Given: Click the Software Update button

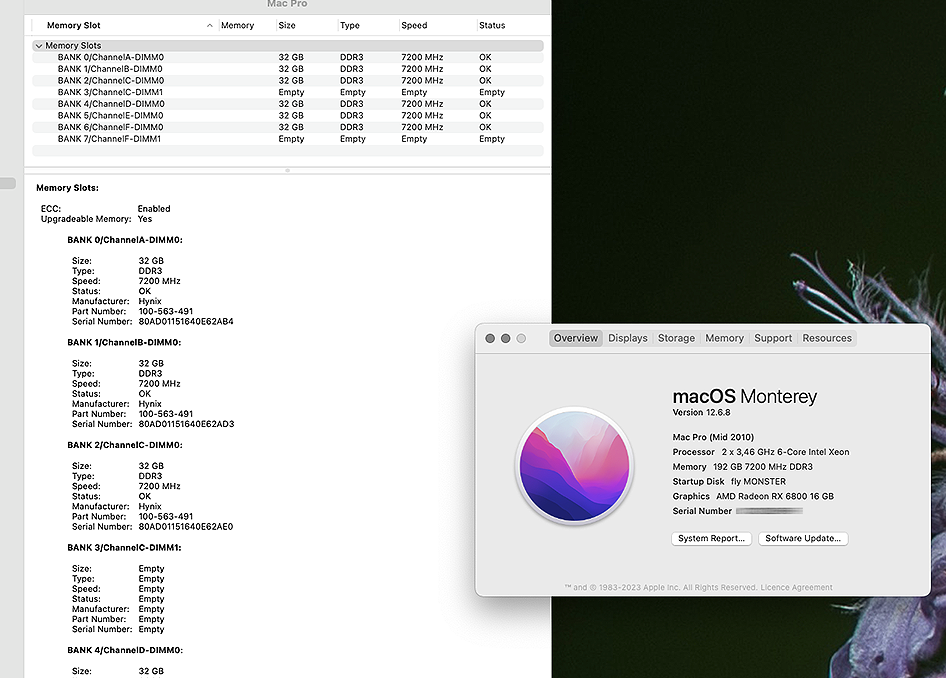Looking at the screenshot, I should [x=803, y=538].
